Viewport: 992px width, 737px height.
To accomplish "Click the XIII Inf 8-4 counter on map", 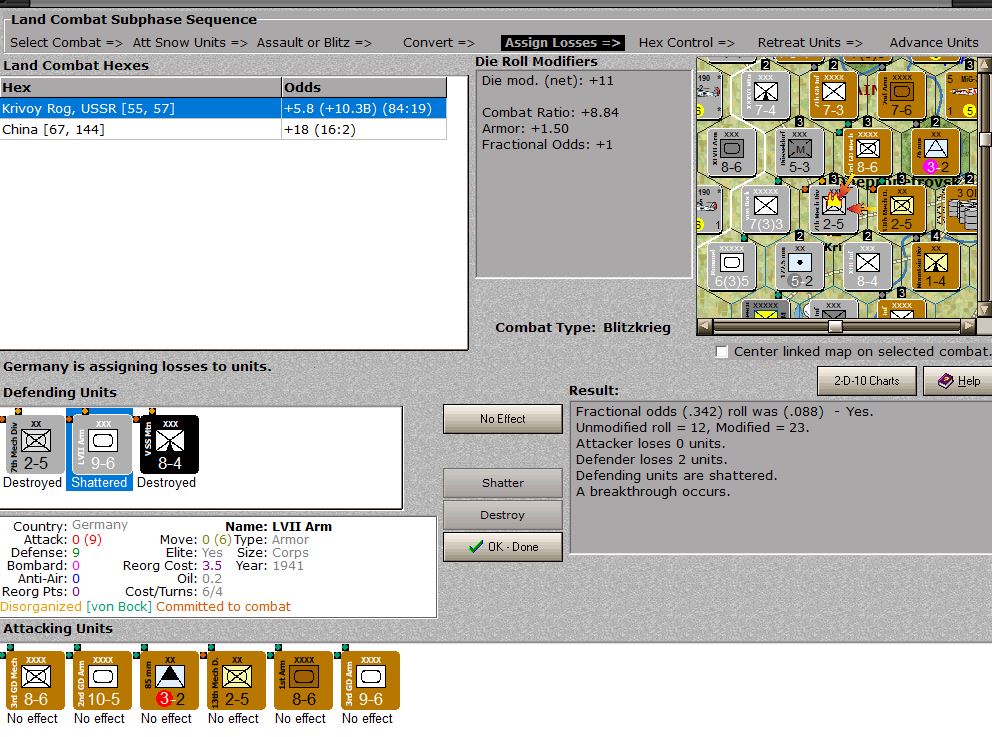I will (867, 268).
